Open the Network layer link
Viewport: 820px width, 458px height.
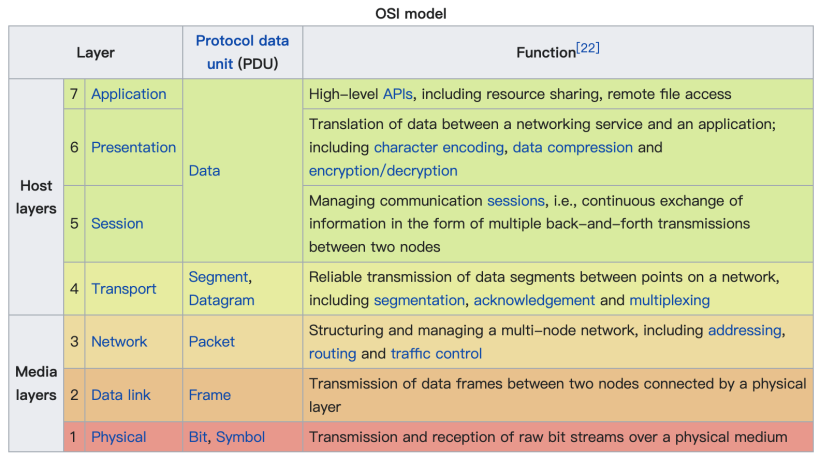tap(119, 341)
